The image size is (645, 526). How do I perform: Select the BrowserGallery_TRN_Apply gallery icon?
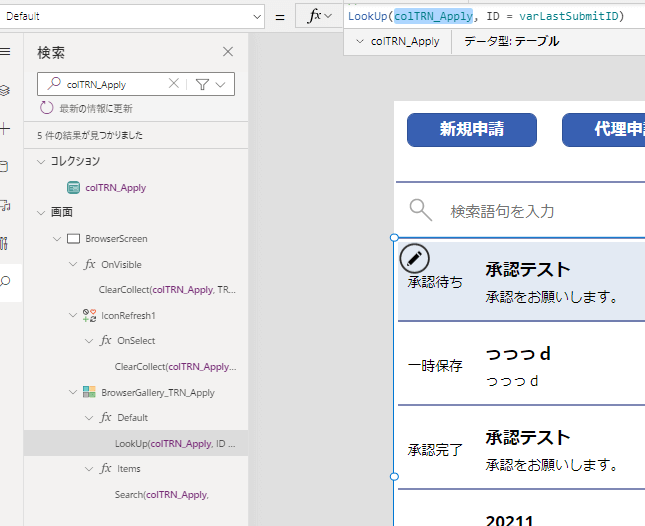pos(89,392)
